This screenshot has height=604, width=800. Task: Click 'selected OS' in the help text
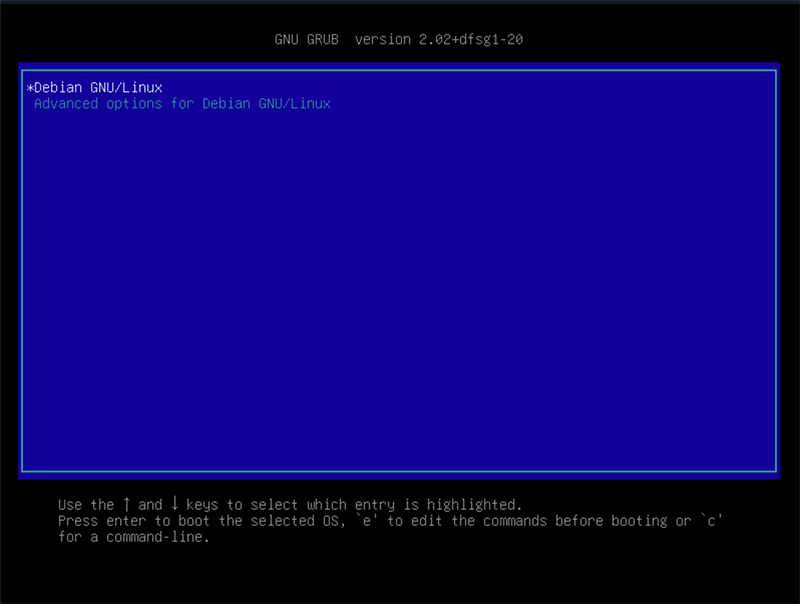[298, 521]
